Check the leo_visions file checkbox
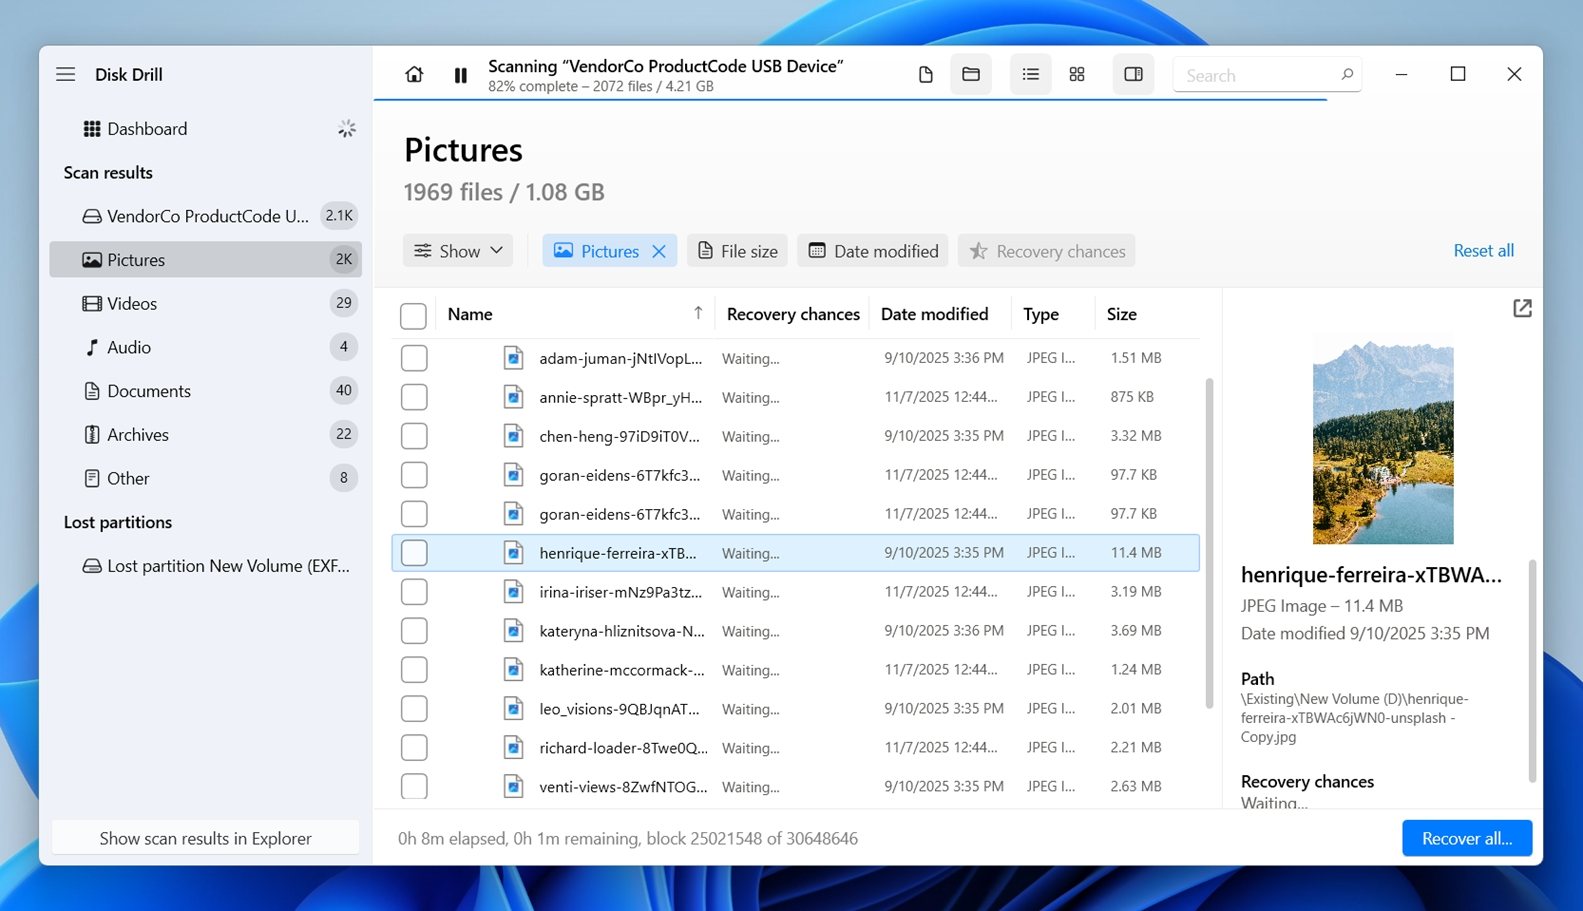The height and width of the screenshot is (911, 1583). click(x=413, y=709)
